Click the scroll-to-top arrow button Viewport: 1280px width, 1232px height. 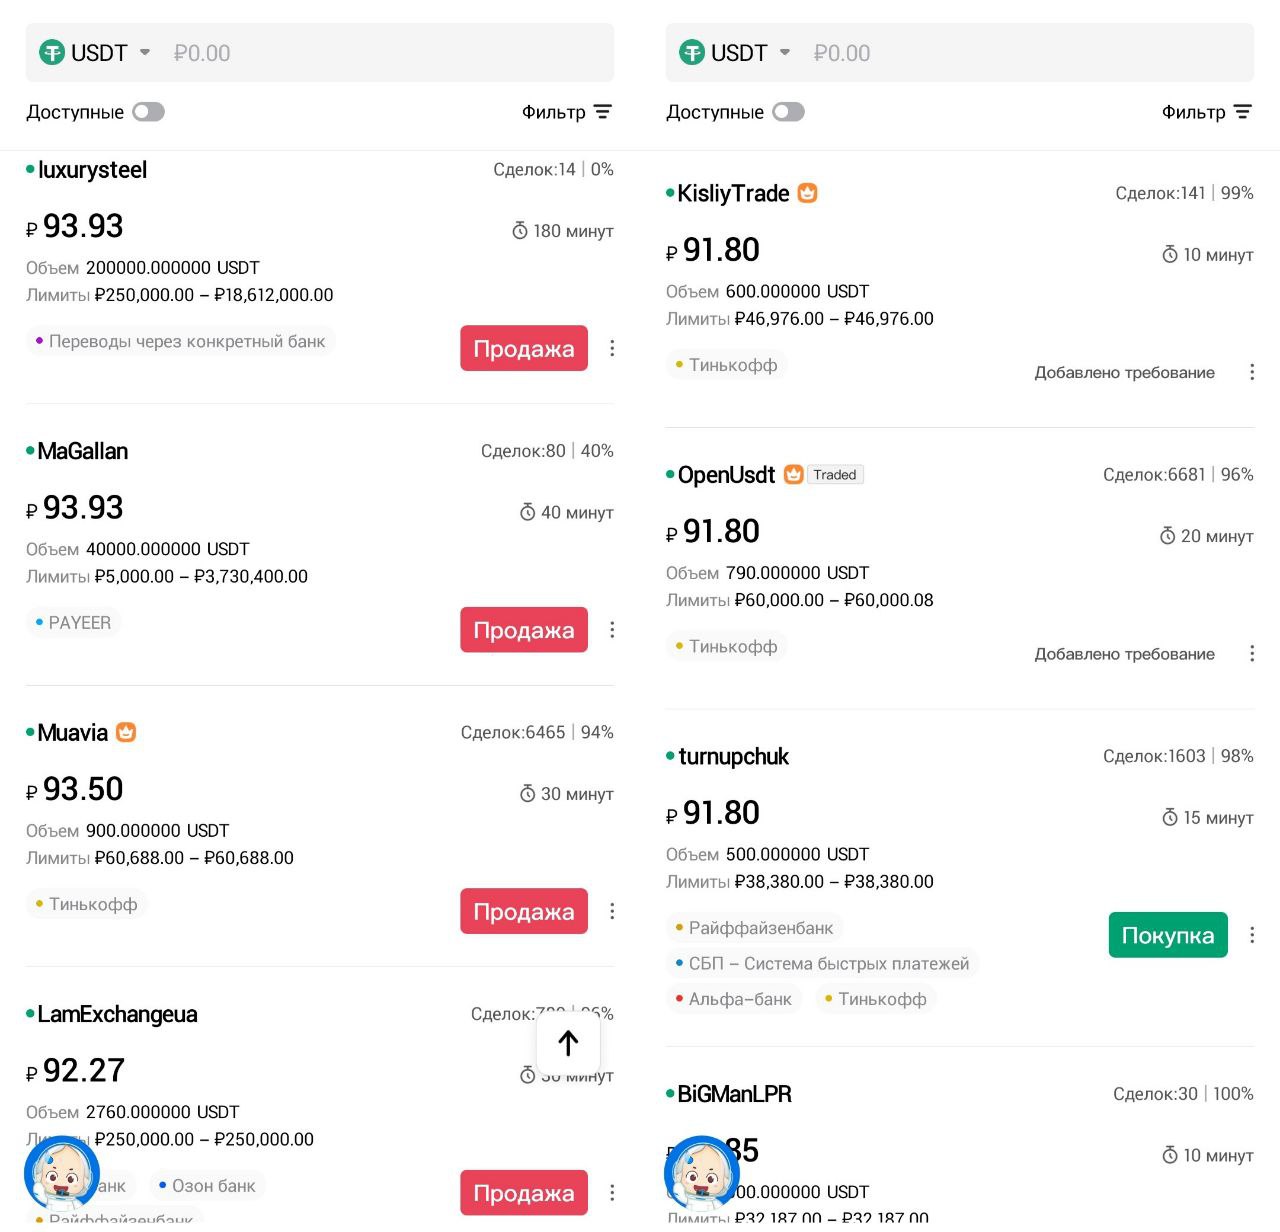[x=568, y=1043]
